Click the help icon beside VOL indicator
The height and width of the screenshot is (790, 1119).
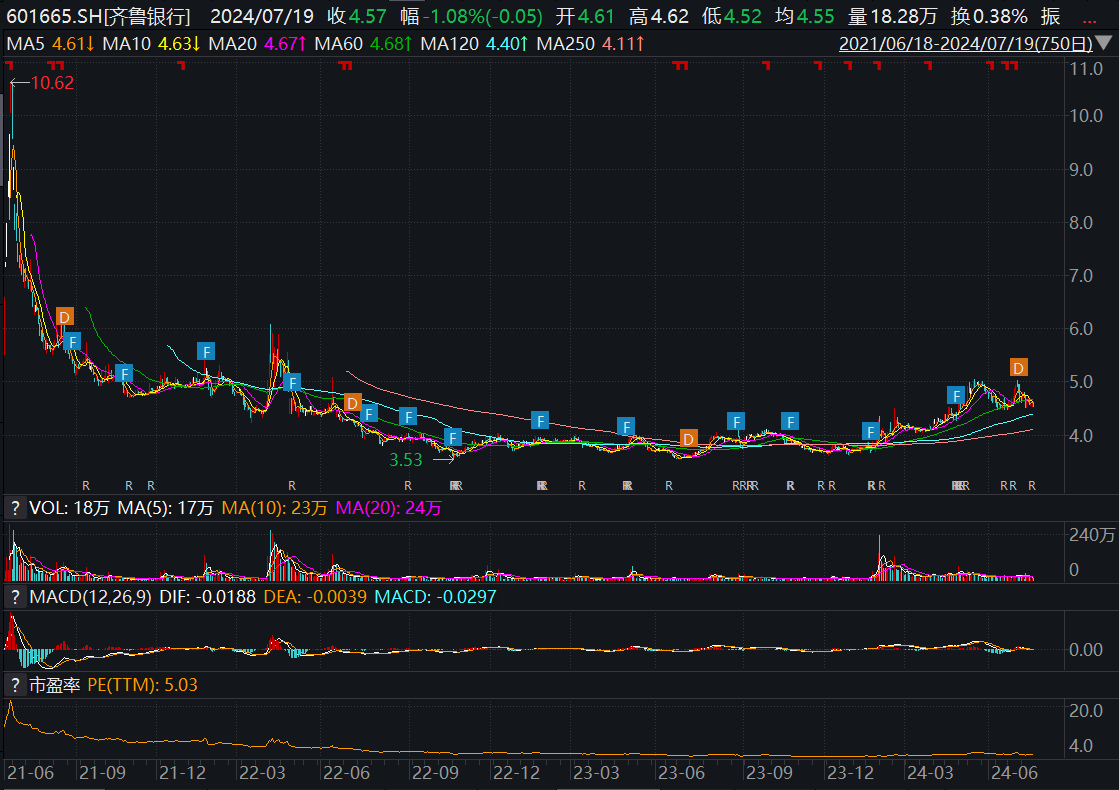[x=15, y=508]
